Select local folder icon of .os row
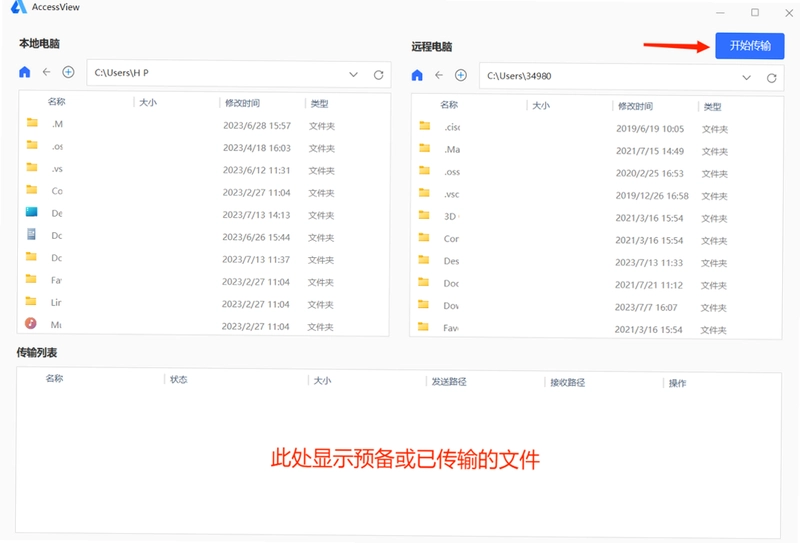 [32, 145]
